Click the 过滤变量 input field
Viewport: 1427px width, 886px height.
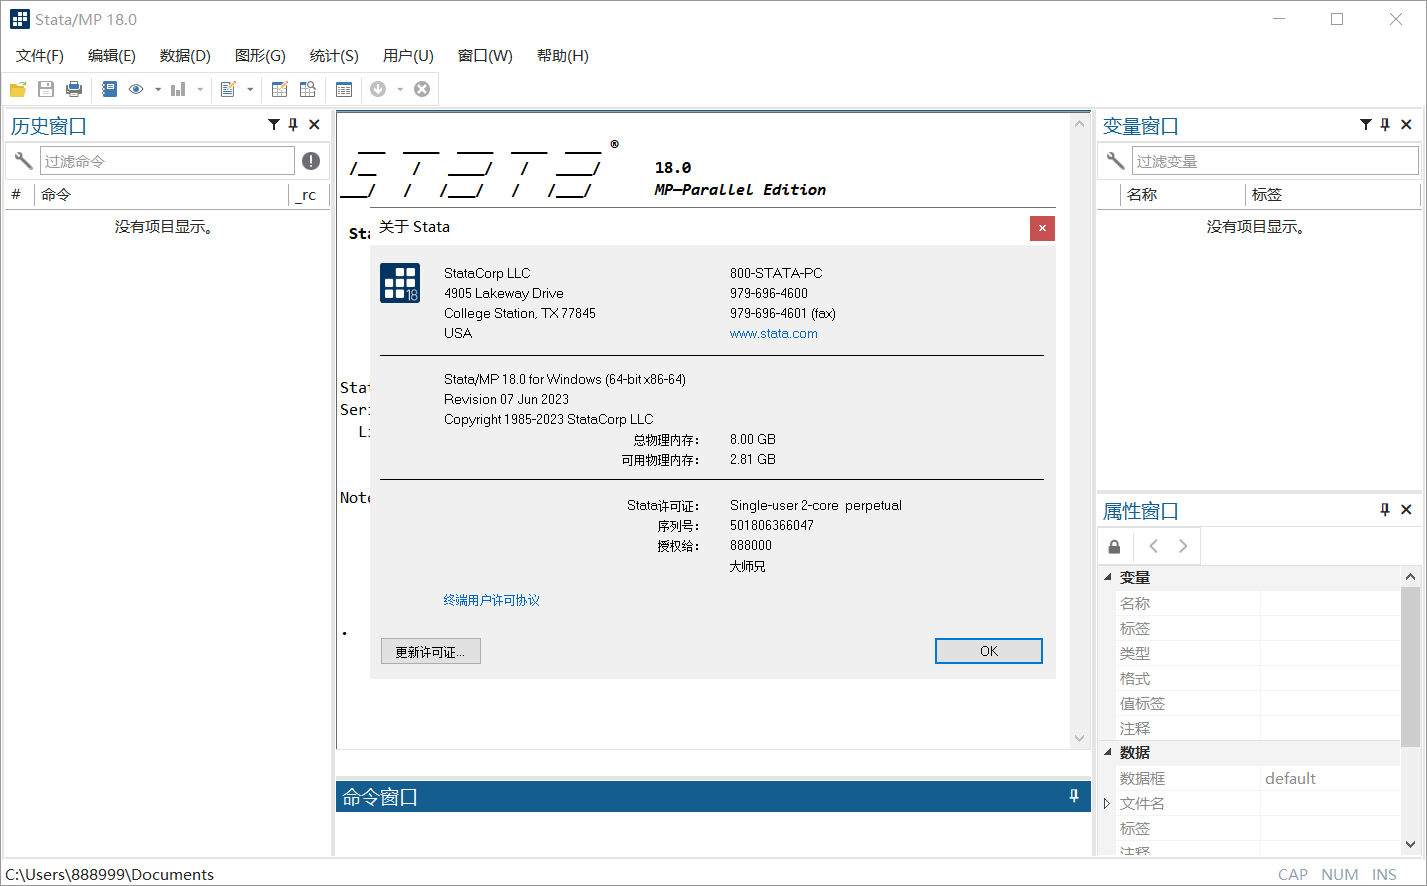tap(1275, 161)
